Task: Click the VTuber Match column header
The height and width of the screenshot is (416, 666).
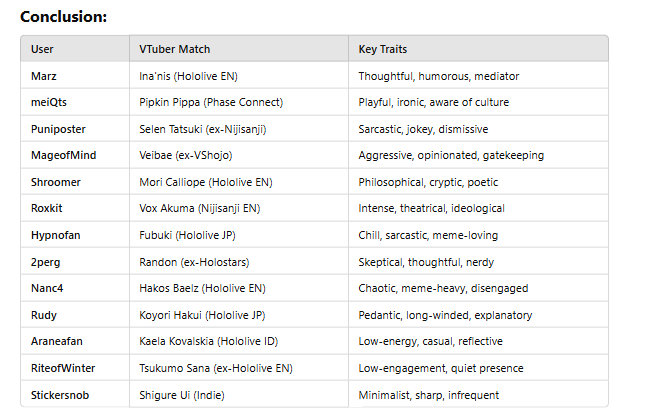Action: [174, 49]
